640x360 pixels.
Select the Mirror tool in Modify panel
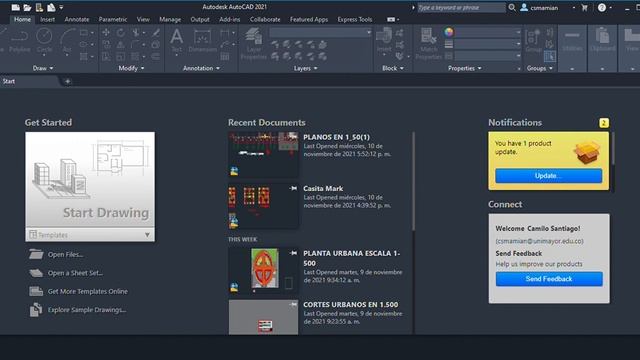pos(121,44)
